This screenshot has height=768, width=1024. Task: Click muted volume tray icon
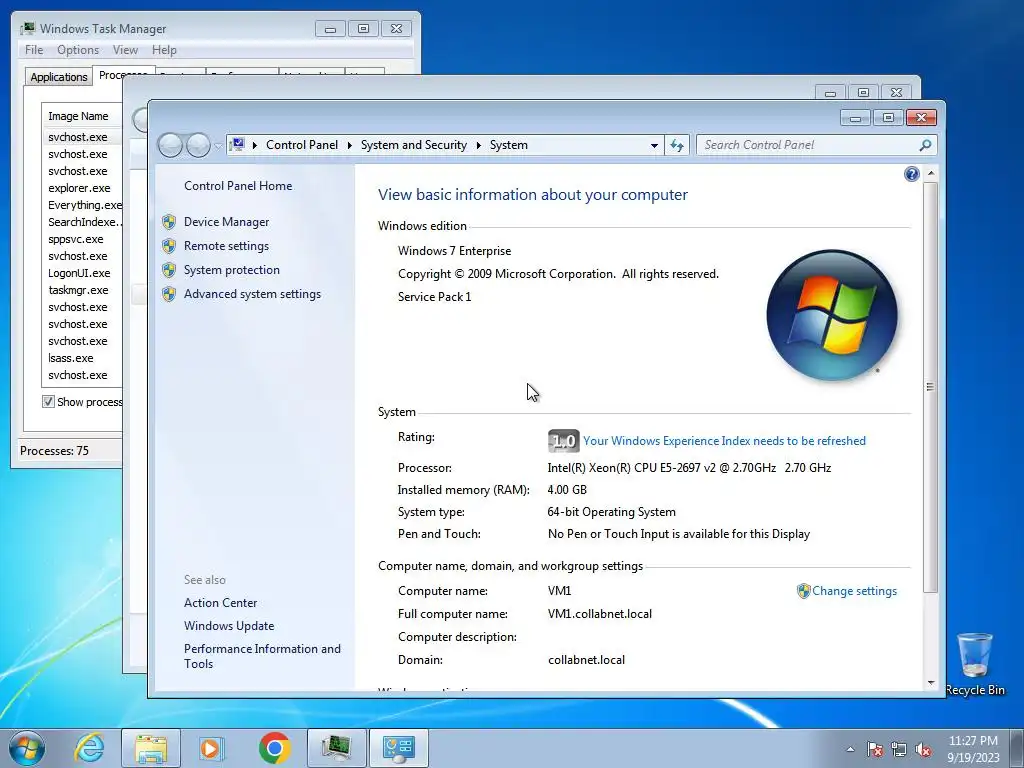[x=923, y=749]
